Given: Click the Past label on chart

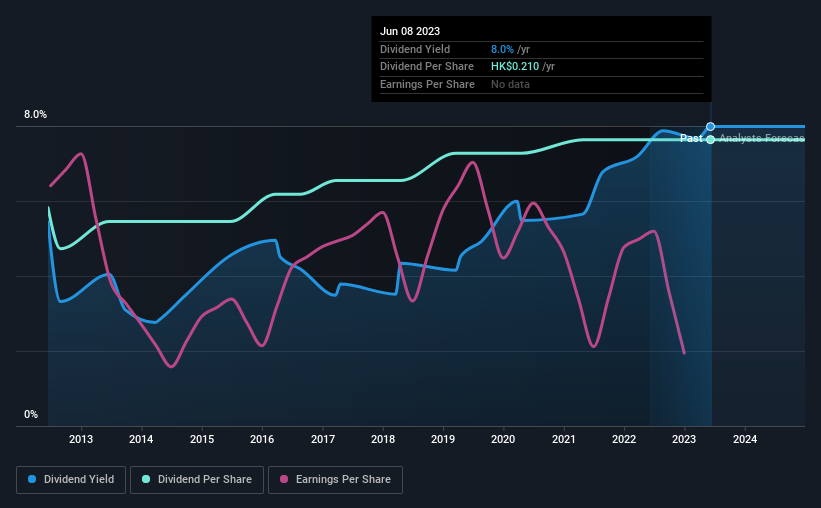Looking at the screenshot, I should coord(691,138).
